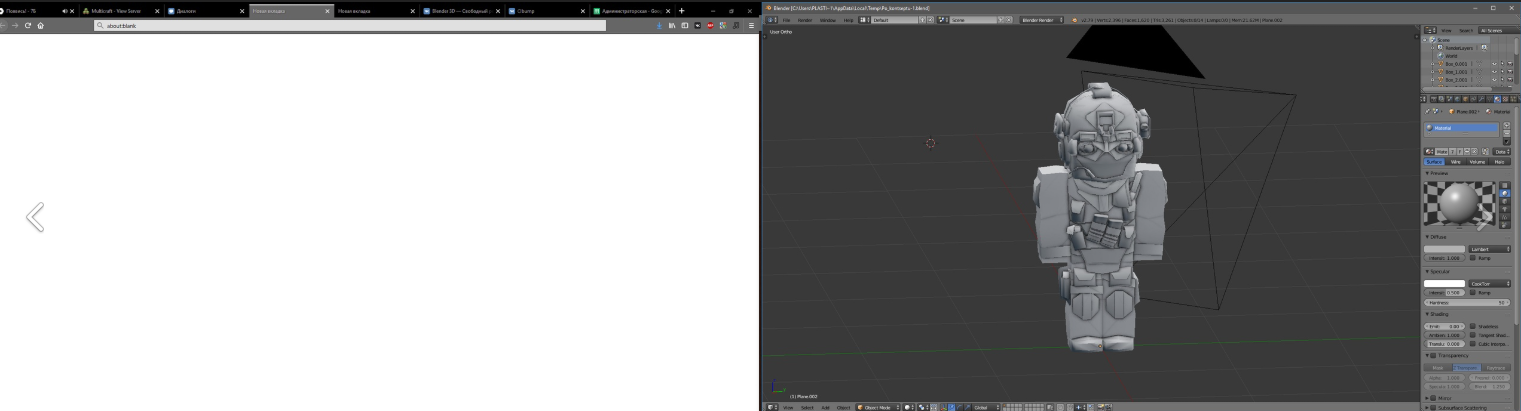The width and height of the screenshot is (1521, 411).
Task: Open the Data link dropdown in material panel
Action: pos(1502,151)
